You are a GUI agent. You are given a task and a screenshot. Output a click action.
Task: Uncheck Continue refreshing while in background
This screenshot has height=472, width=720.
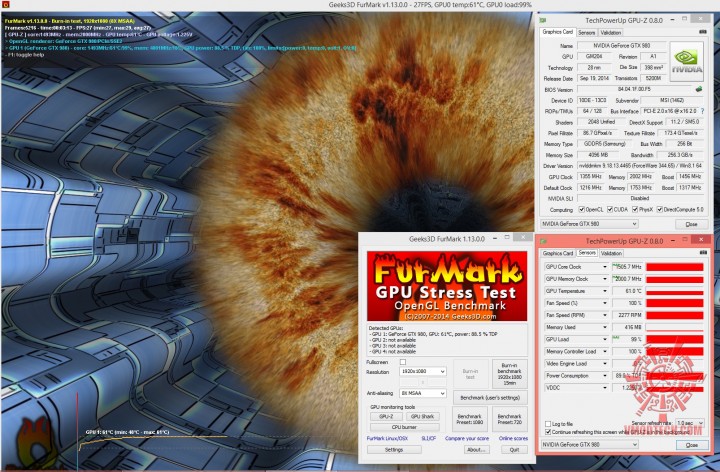coord(547,432)
